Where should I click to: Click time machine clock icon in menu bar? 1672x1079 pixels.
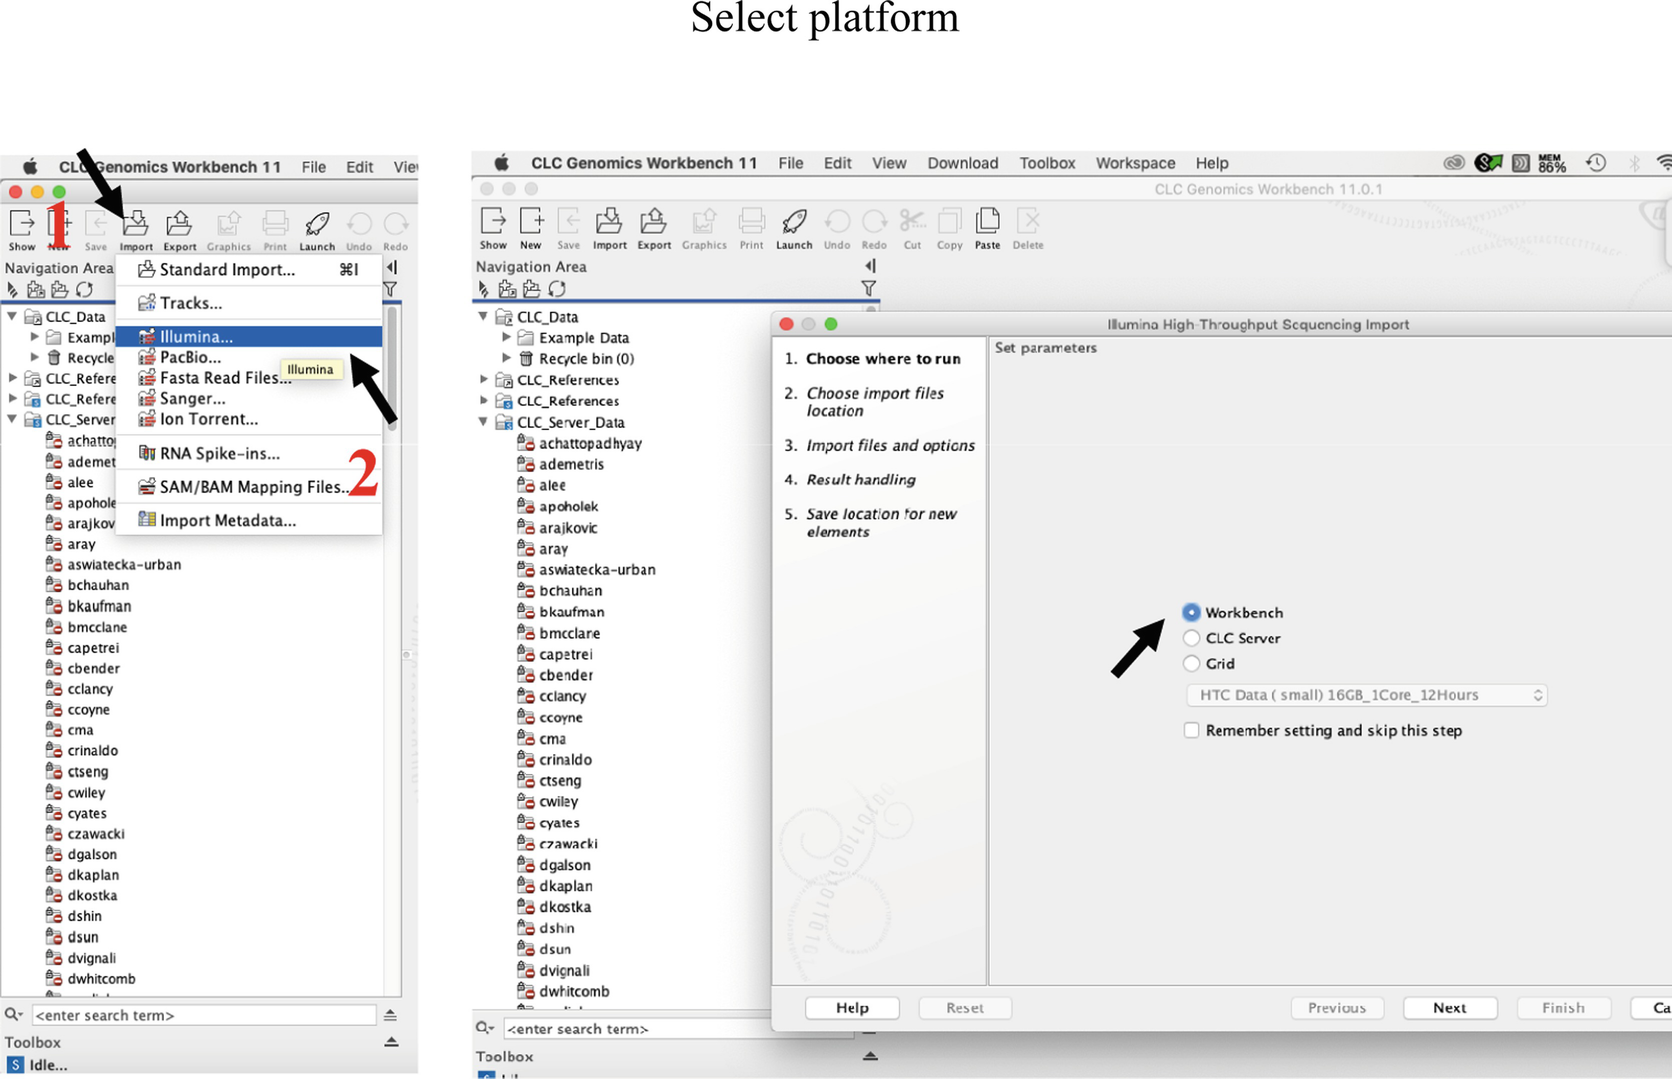click(x=1596, y=163)
